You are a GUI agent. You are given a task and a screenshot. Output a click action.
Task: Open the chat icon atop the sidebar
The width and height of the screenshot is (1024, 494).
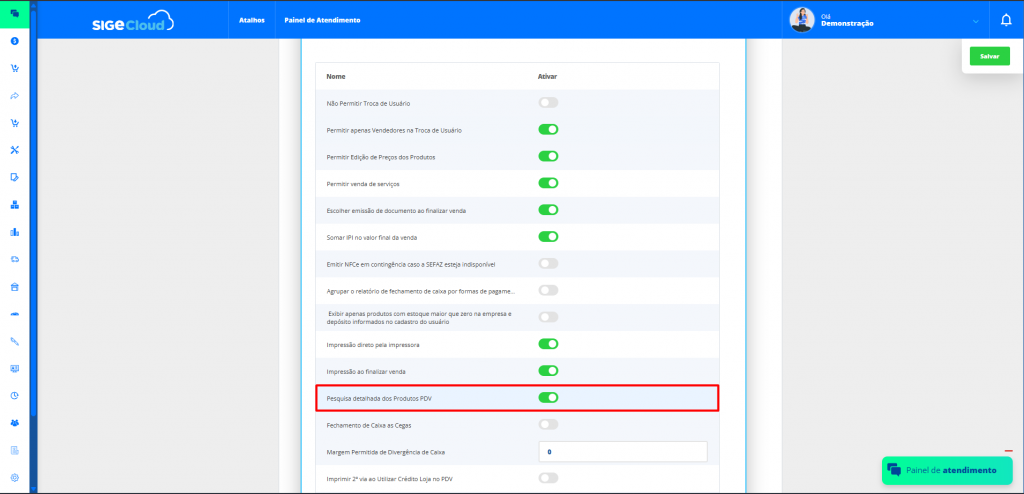[x=15, y=14]
